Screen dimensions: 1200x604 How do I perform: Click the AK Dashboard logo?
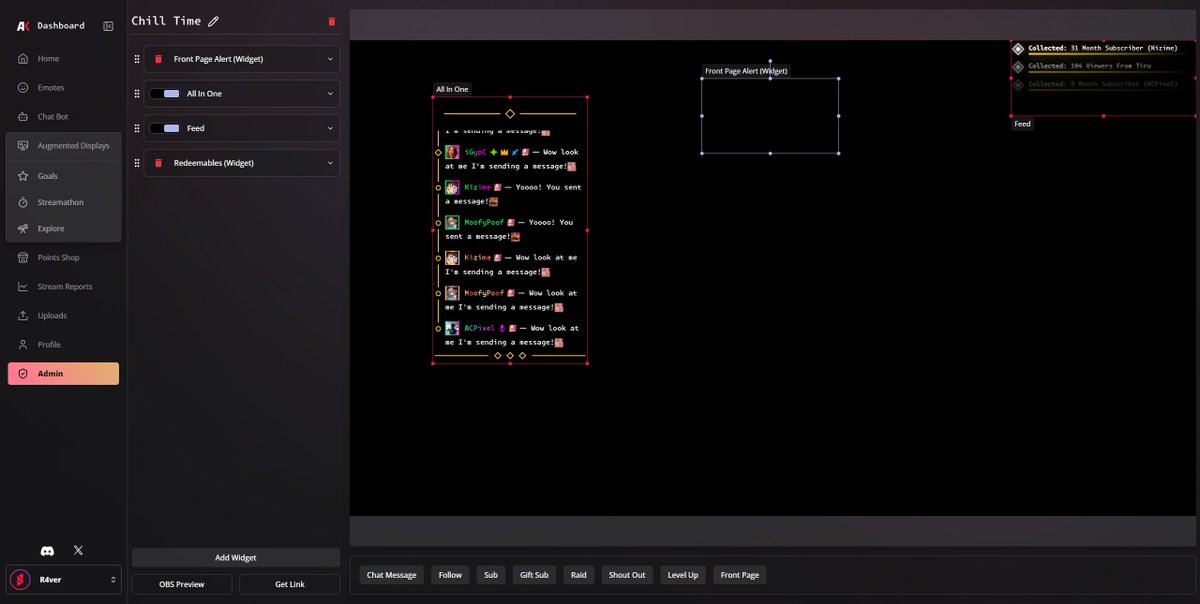[23, 25]
